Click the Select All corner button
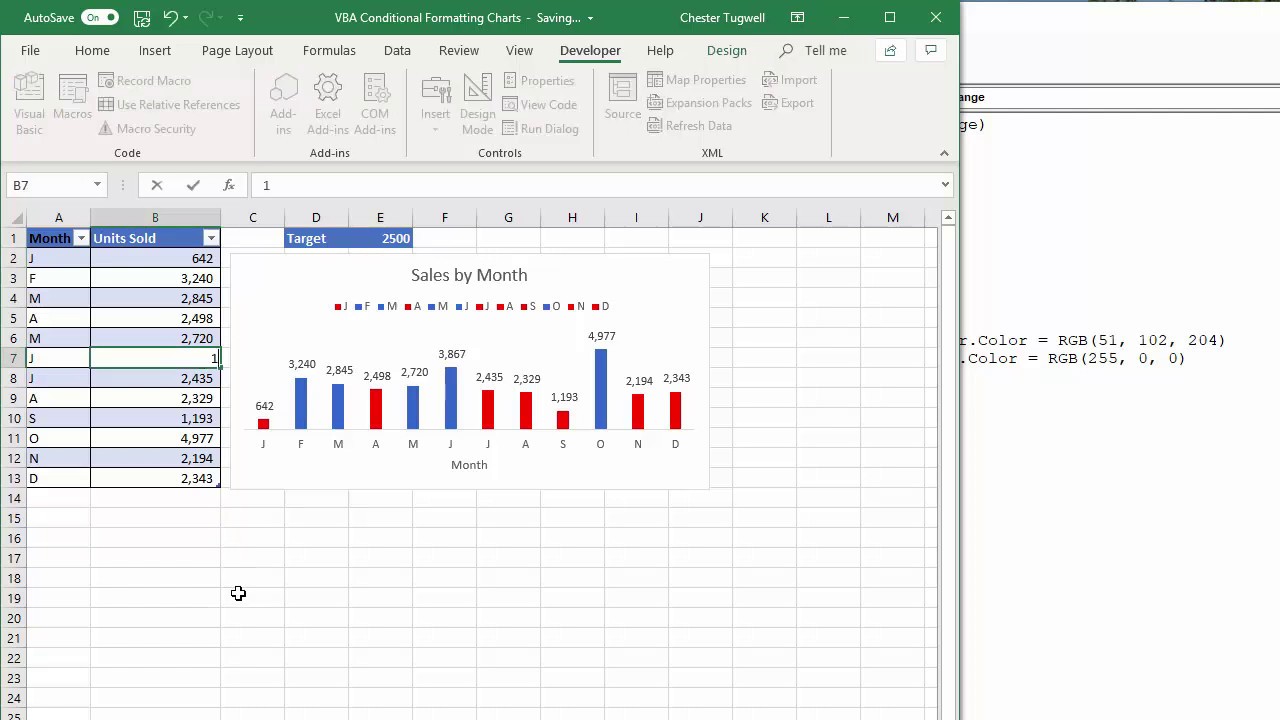Viewport: 1280px width, 720px height. [13, 218]
